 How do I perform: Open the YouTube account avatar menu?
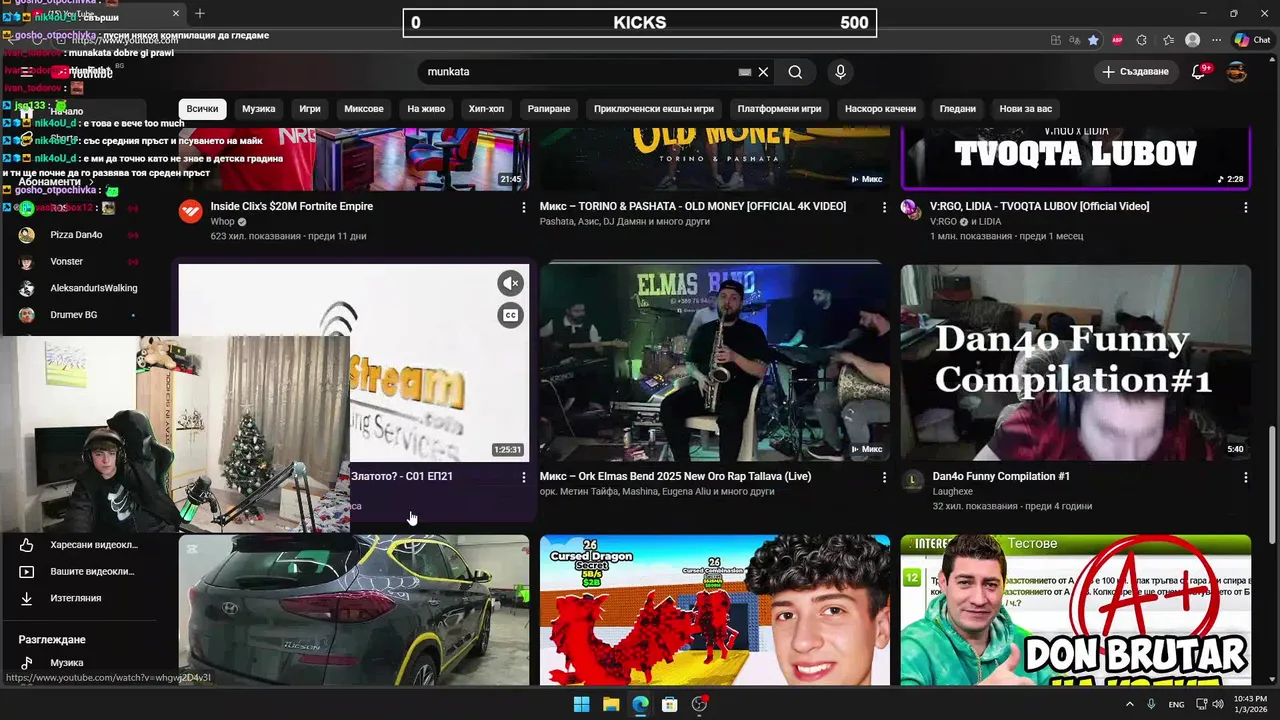tap(1237, 72)
